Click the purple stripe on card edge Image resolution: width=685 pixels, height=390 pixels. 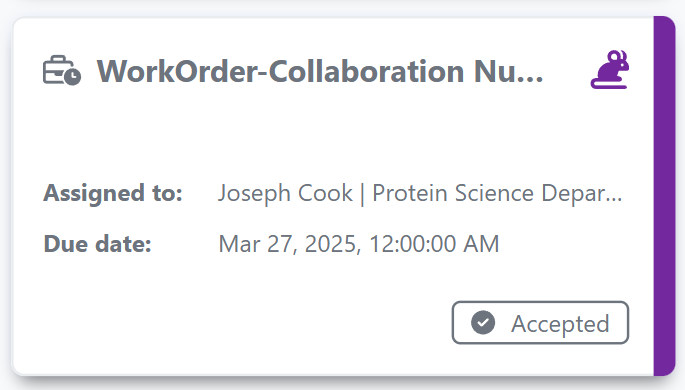[x=664, y=196]
